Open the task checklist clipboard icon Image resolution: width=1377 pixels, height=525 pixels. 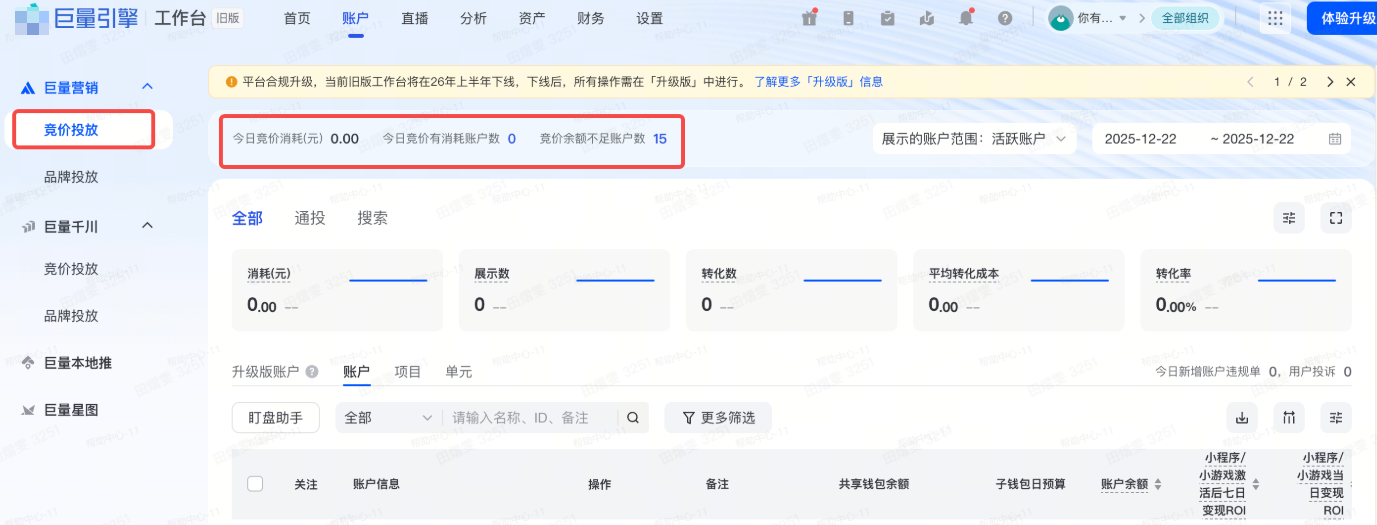tap(888, 18)
